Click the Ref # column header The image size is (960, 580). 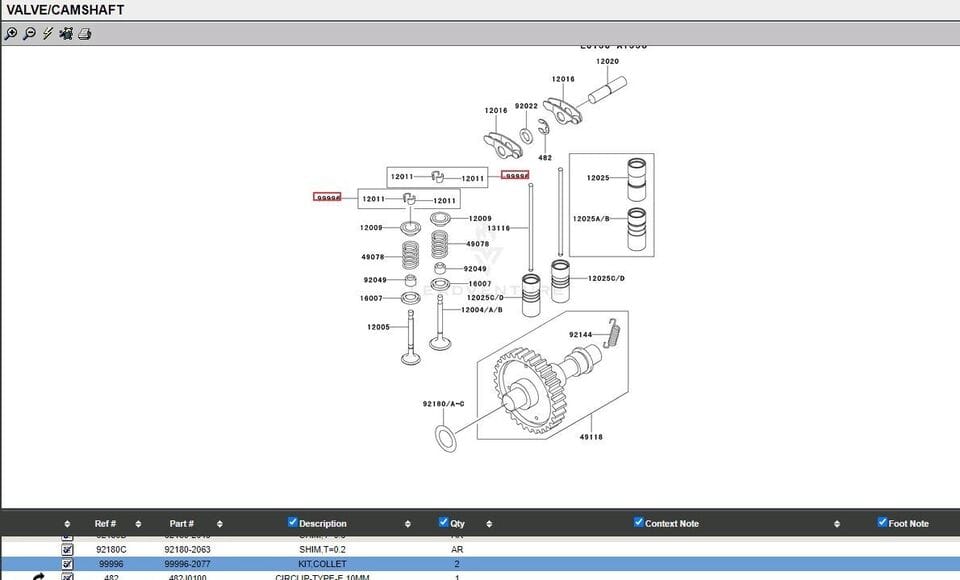(x=105, y=523)
